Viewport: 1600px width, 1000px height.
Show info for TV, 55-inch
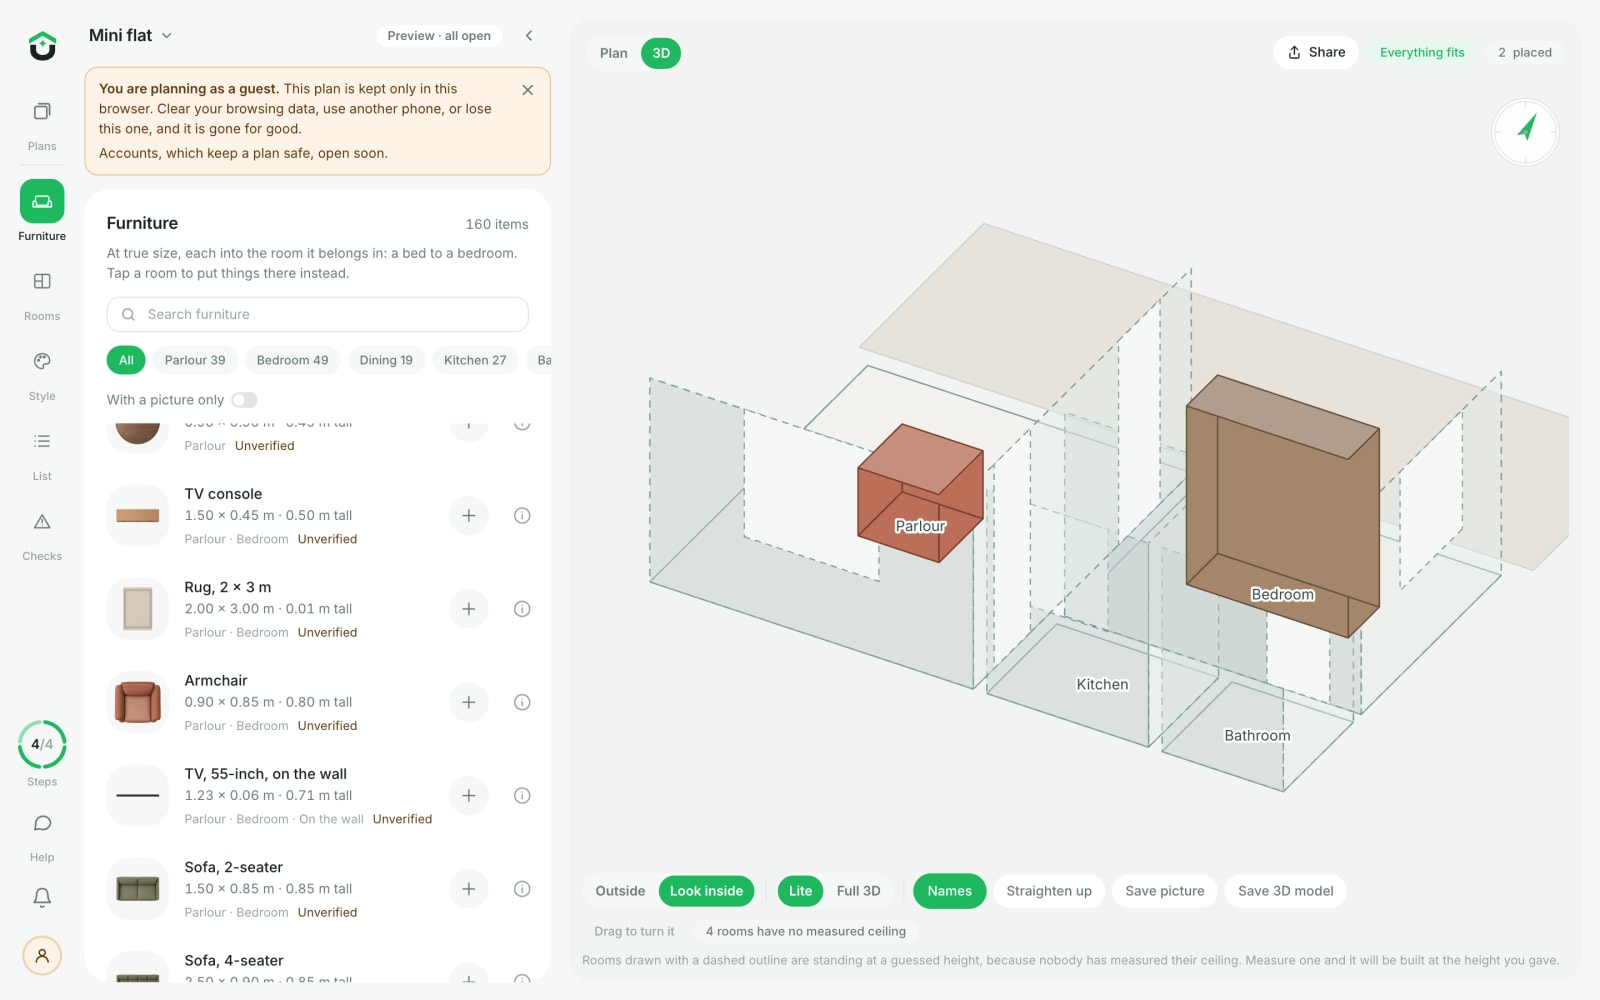pos(522,796)
